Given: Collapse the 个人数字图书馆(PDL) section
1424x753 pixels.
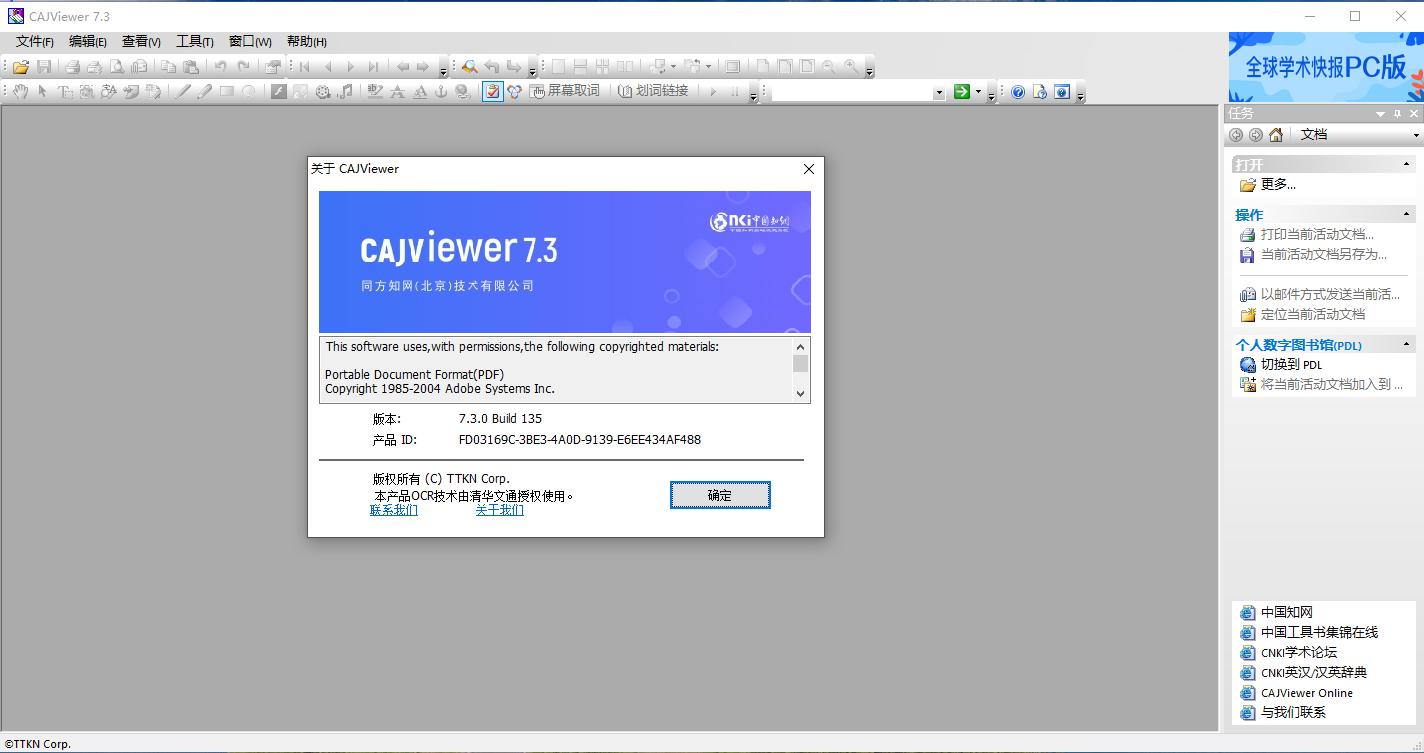Looking at the screenshot, I should [1406, 344].
